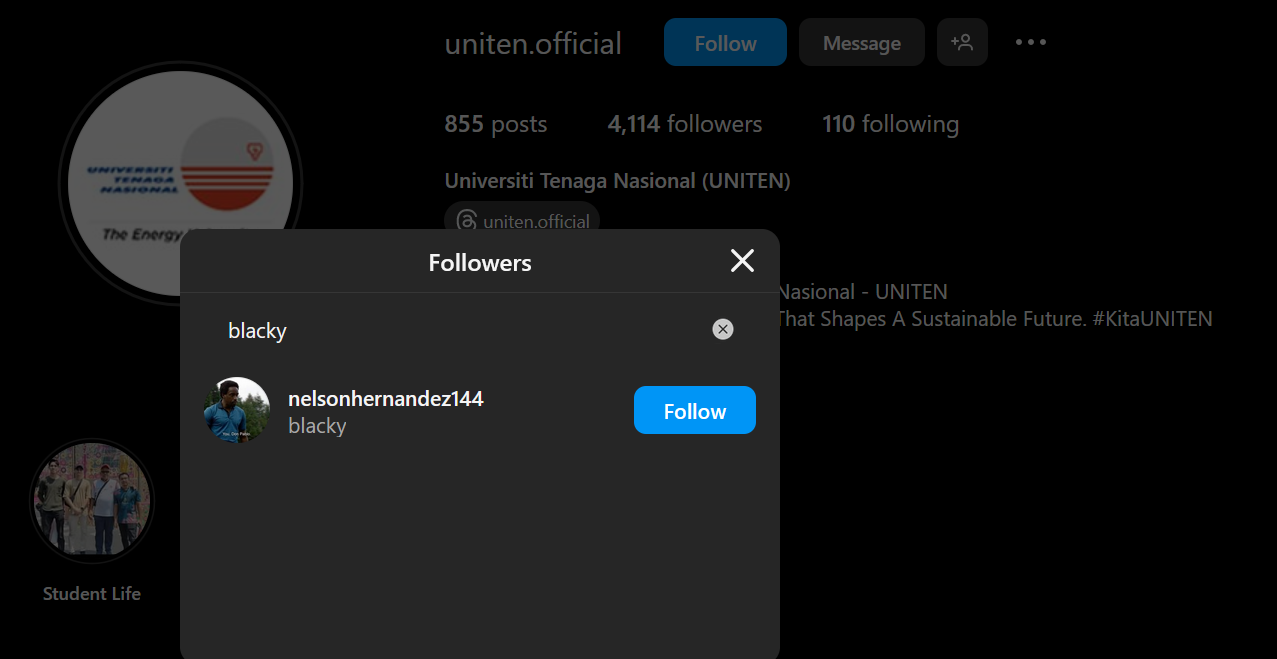
Task: Message the uniten.official account
Action: click(x=861, y=43)
